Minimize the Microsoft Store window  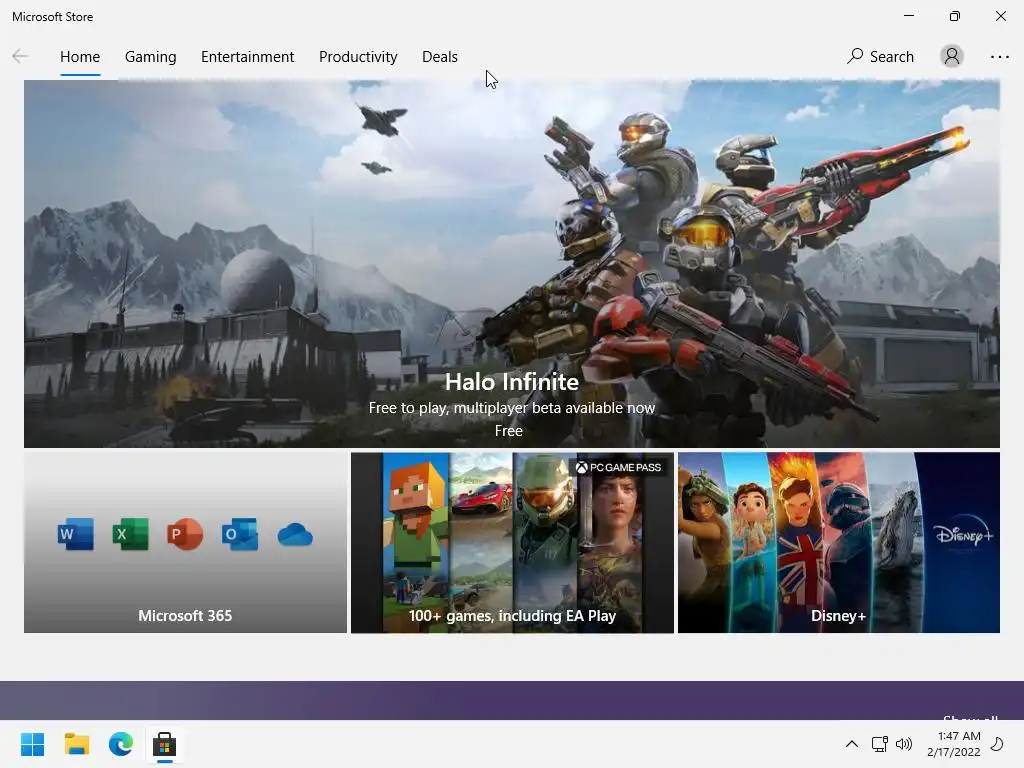pos(908,16)
